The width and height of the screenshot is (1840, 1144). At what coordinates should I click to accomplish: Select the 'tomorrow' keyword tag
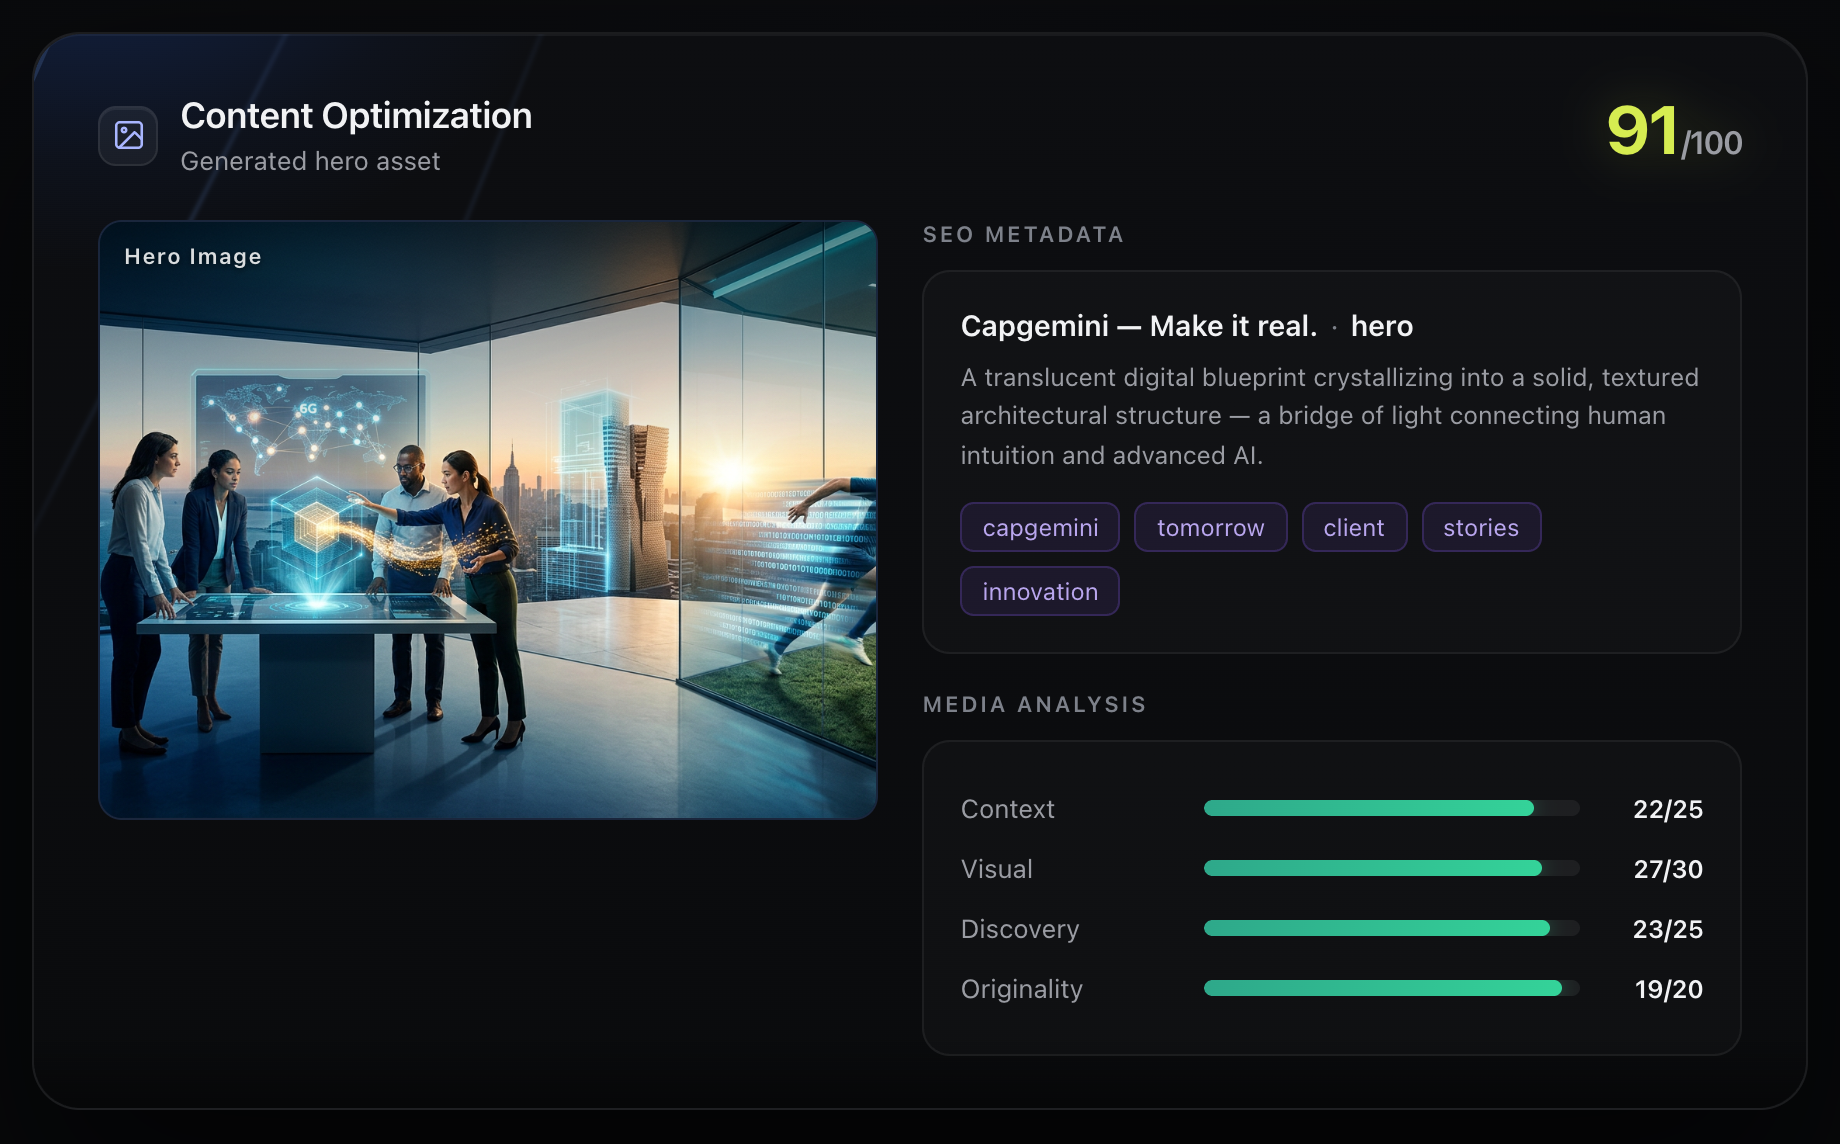click(1210, 527)
